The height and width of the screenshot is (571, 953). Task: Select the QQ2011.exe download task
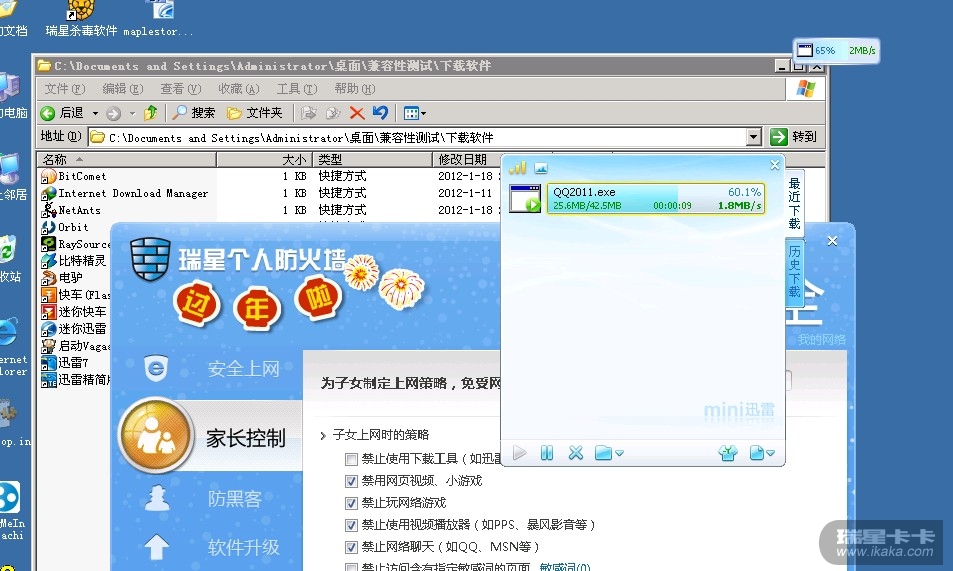click(x=656, y=198)
